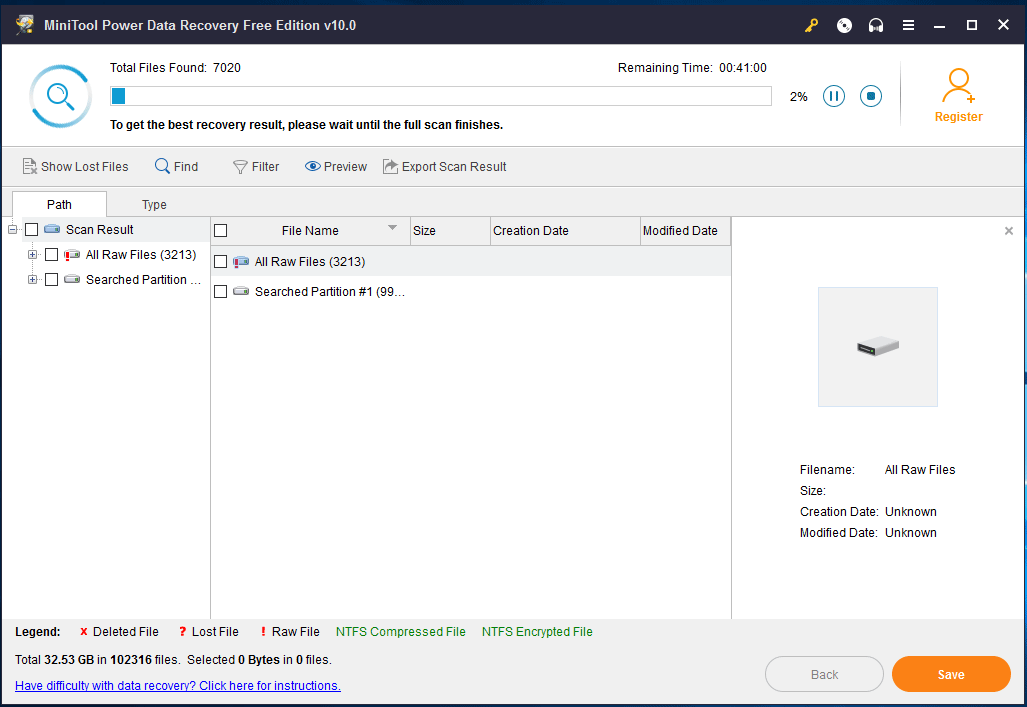This screenshot has height=707, width=1027.
Task: Click NTFS Compressed File legend text
Action: 401,632
